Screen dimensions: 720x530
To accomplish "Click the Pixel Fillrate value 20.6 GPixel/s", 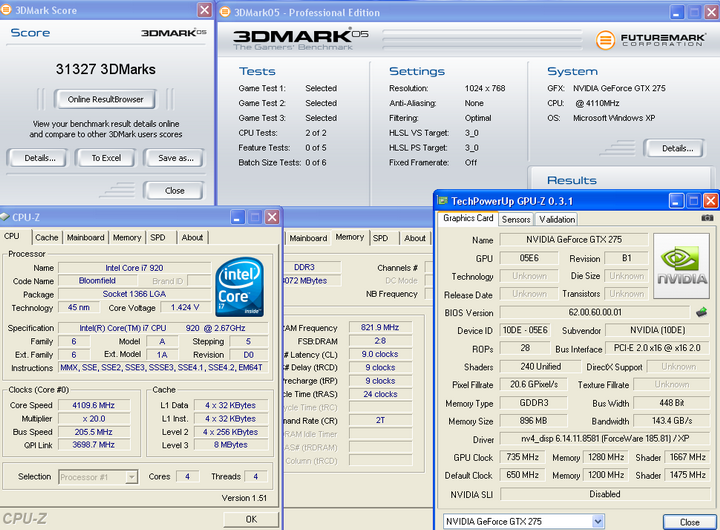I will [534, 384].
